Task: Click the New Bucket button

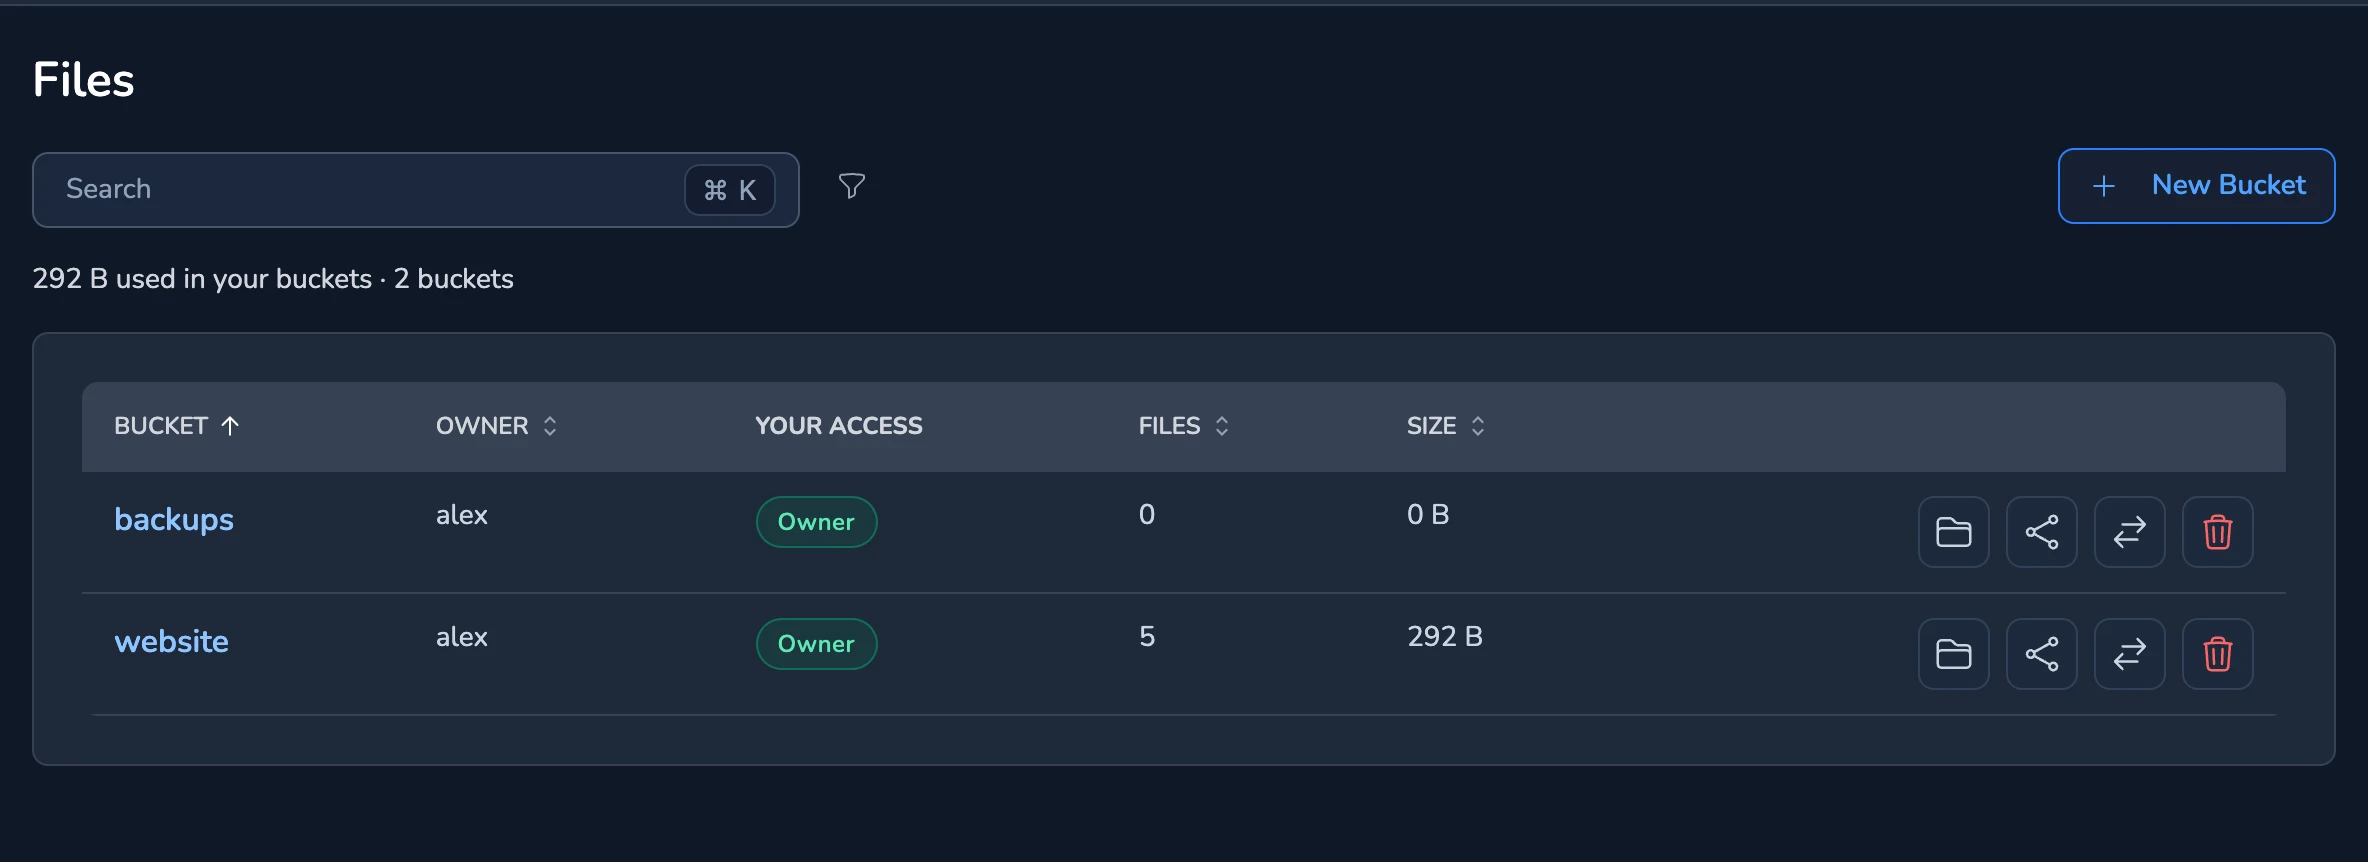Action: pos(2196,186)
